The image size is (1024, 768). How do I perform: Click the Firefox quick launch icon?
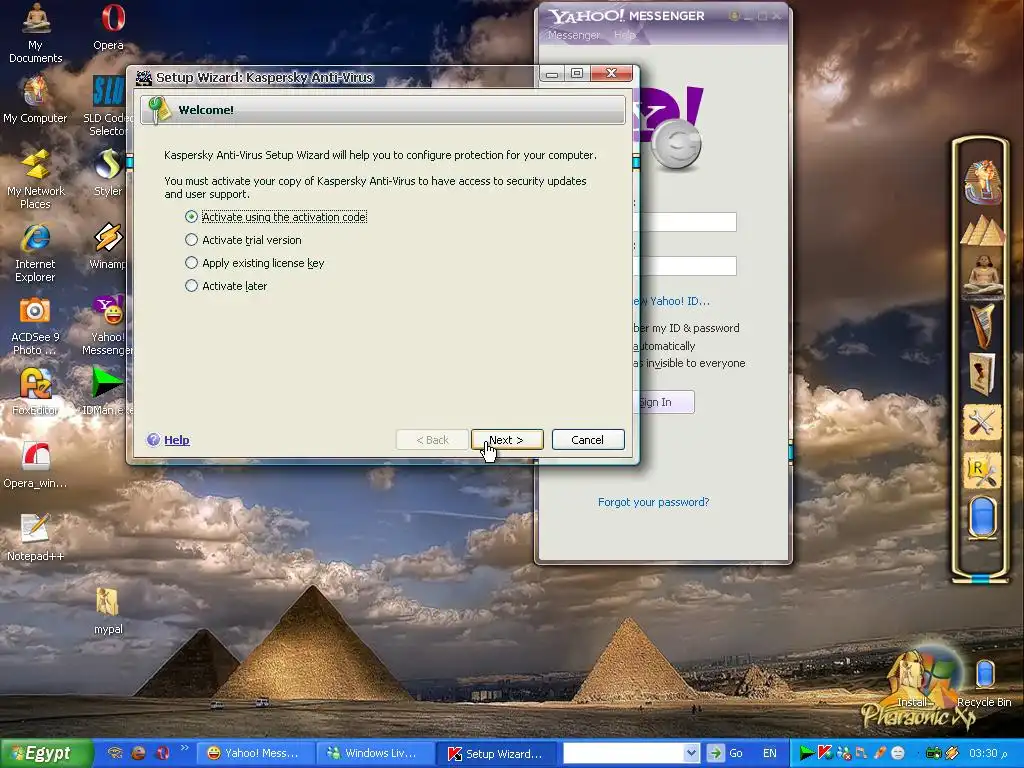138,753
